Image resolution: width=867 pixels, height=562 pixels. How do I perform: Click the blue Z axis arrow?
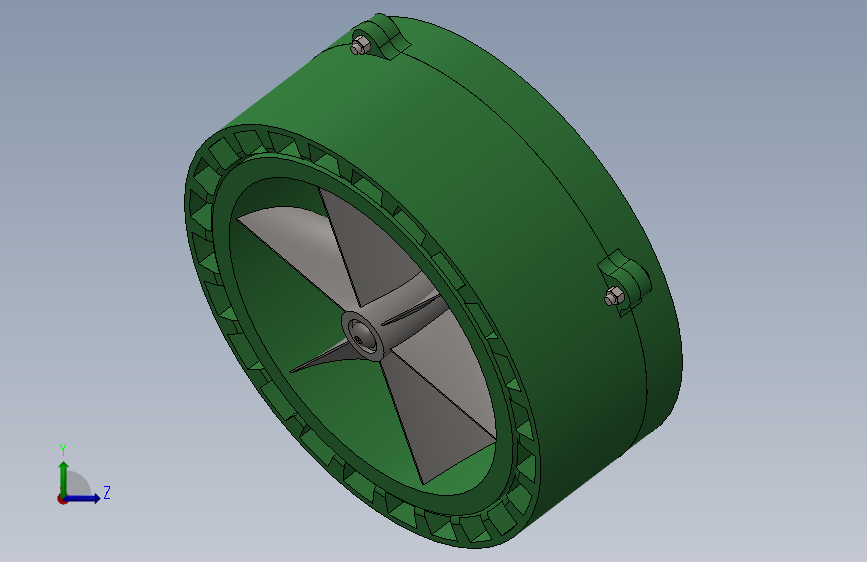[x=83, y=498]
